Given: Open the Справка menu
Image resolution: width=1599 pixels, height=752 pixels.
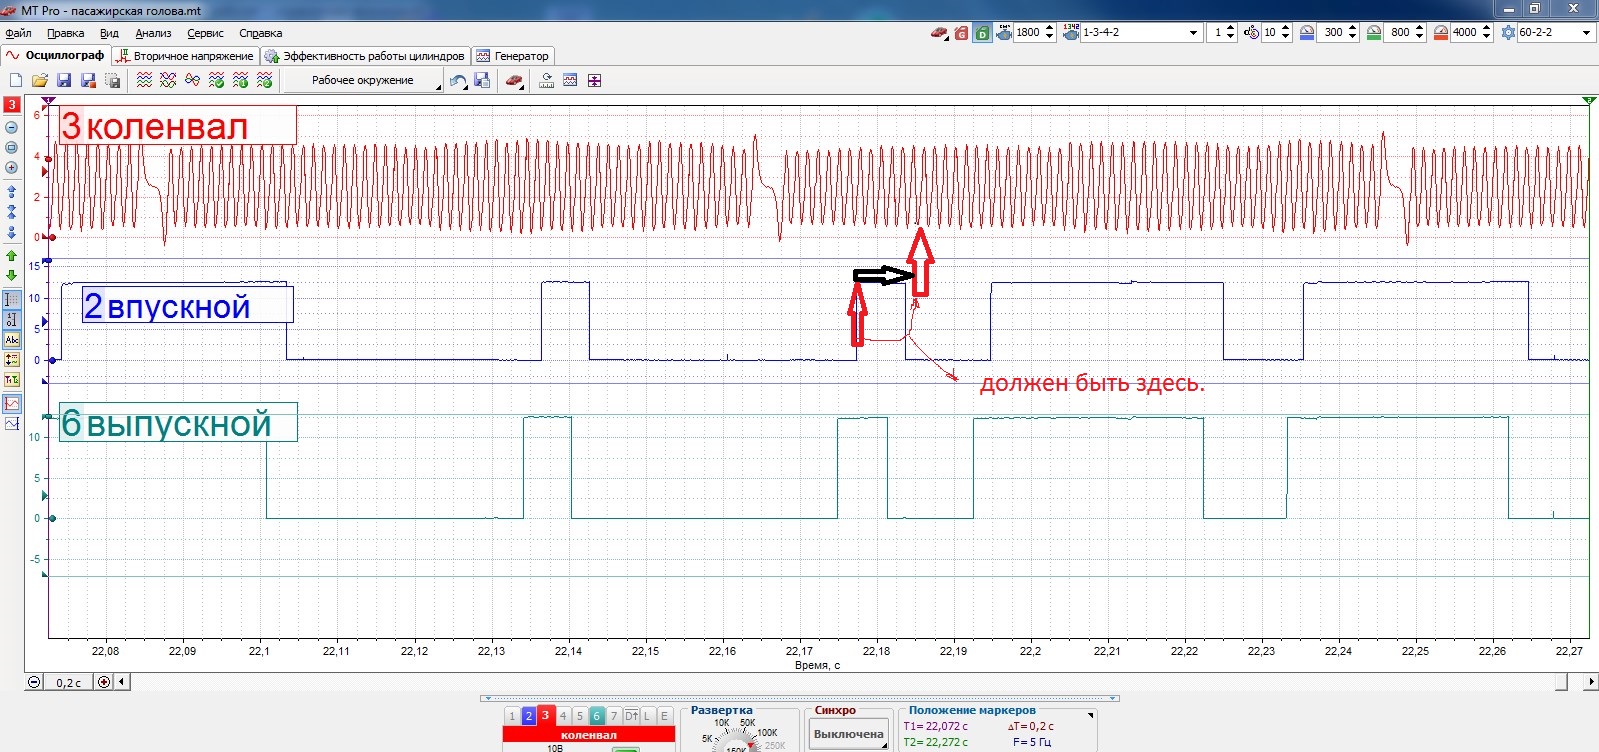Looking at the screenshot, I should tap(260, 33).
